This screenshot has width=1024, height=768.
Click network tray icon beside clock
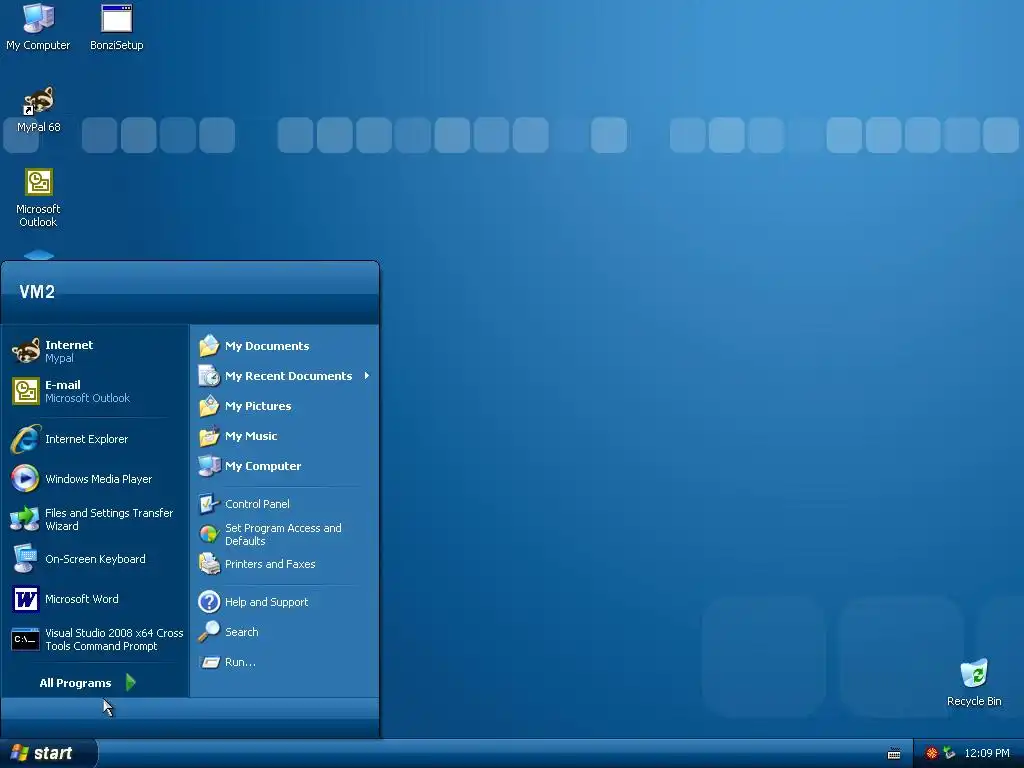click(x=949, y=753)
